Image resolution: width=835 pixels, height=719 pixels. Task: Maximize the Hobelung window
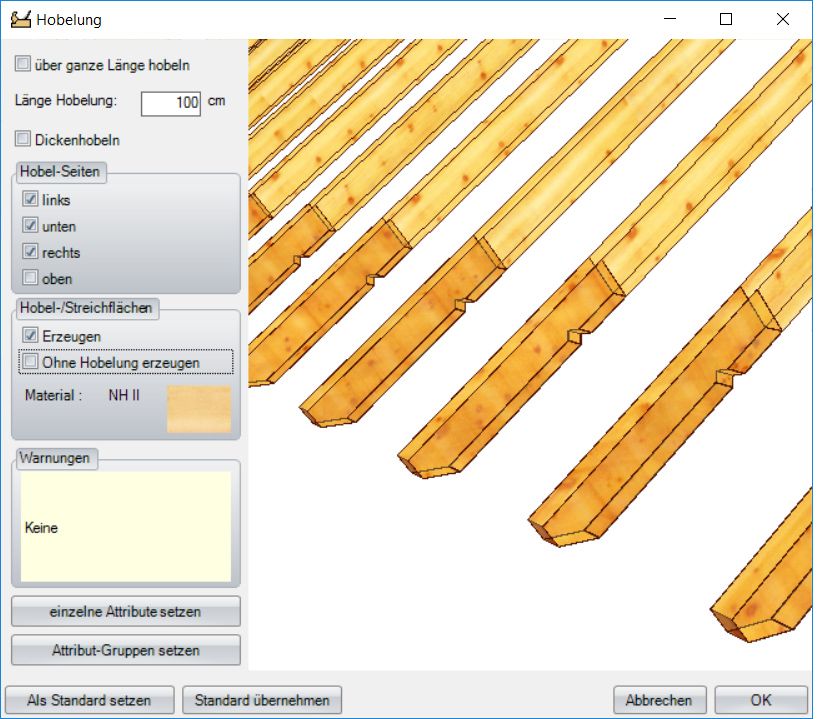[726, 19]
